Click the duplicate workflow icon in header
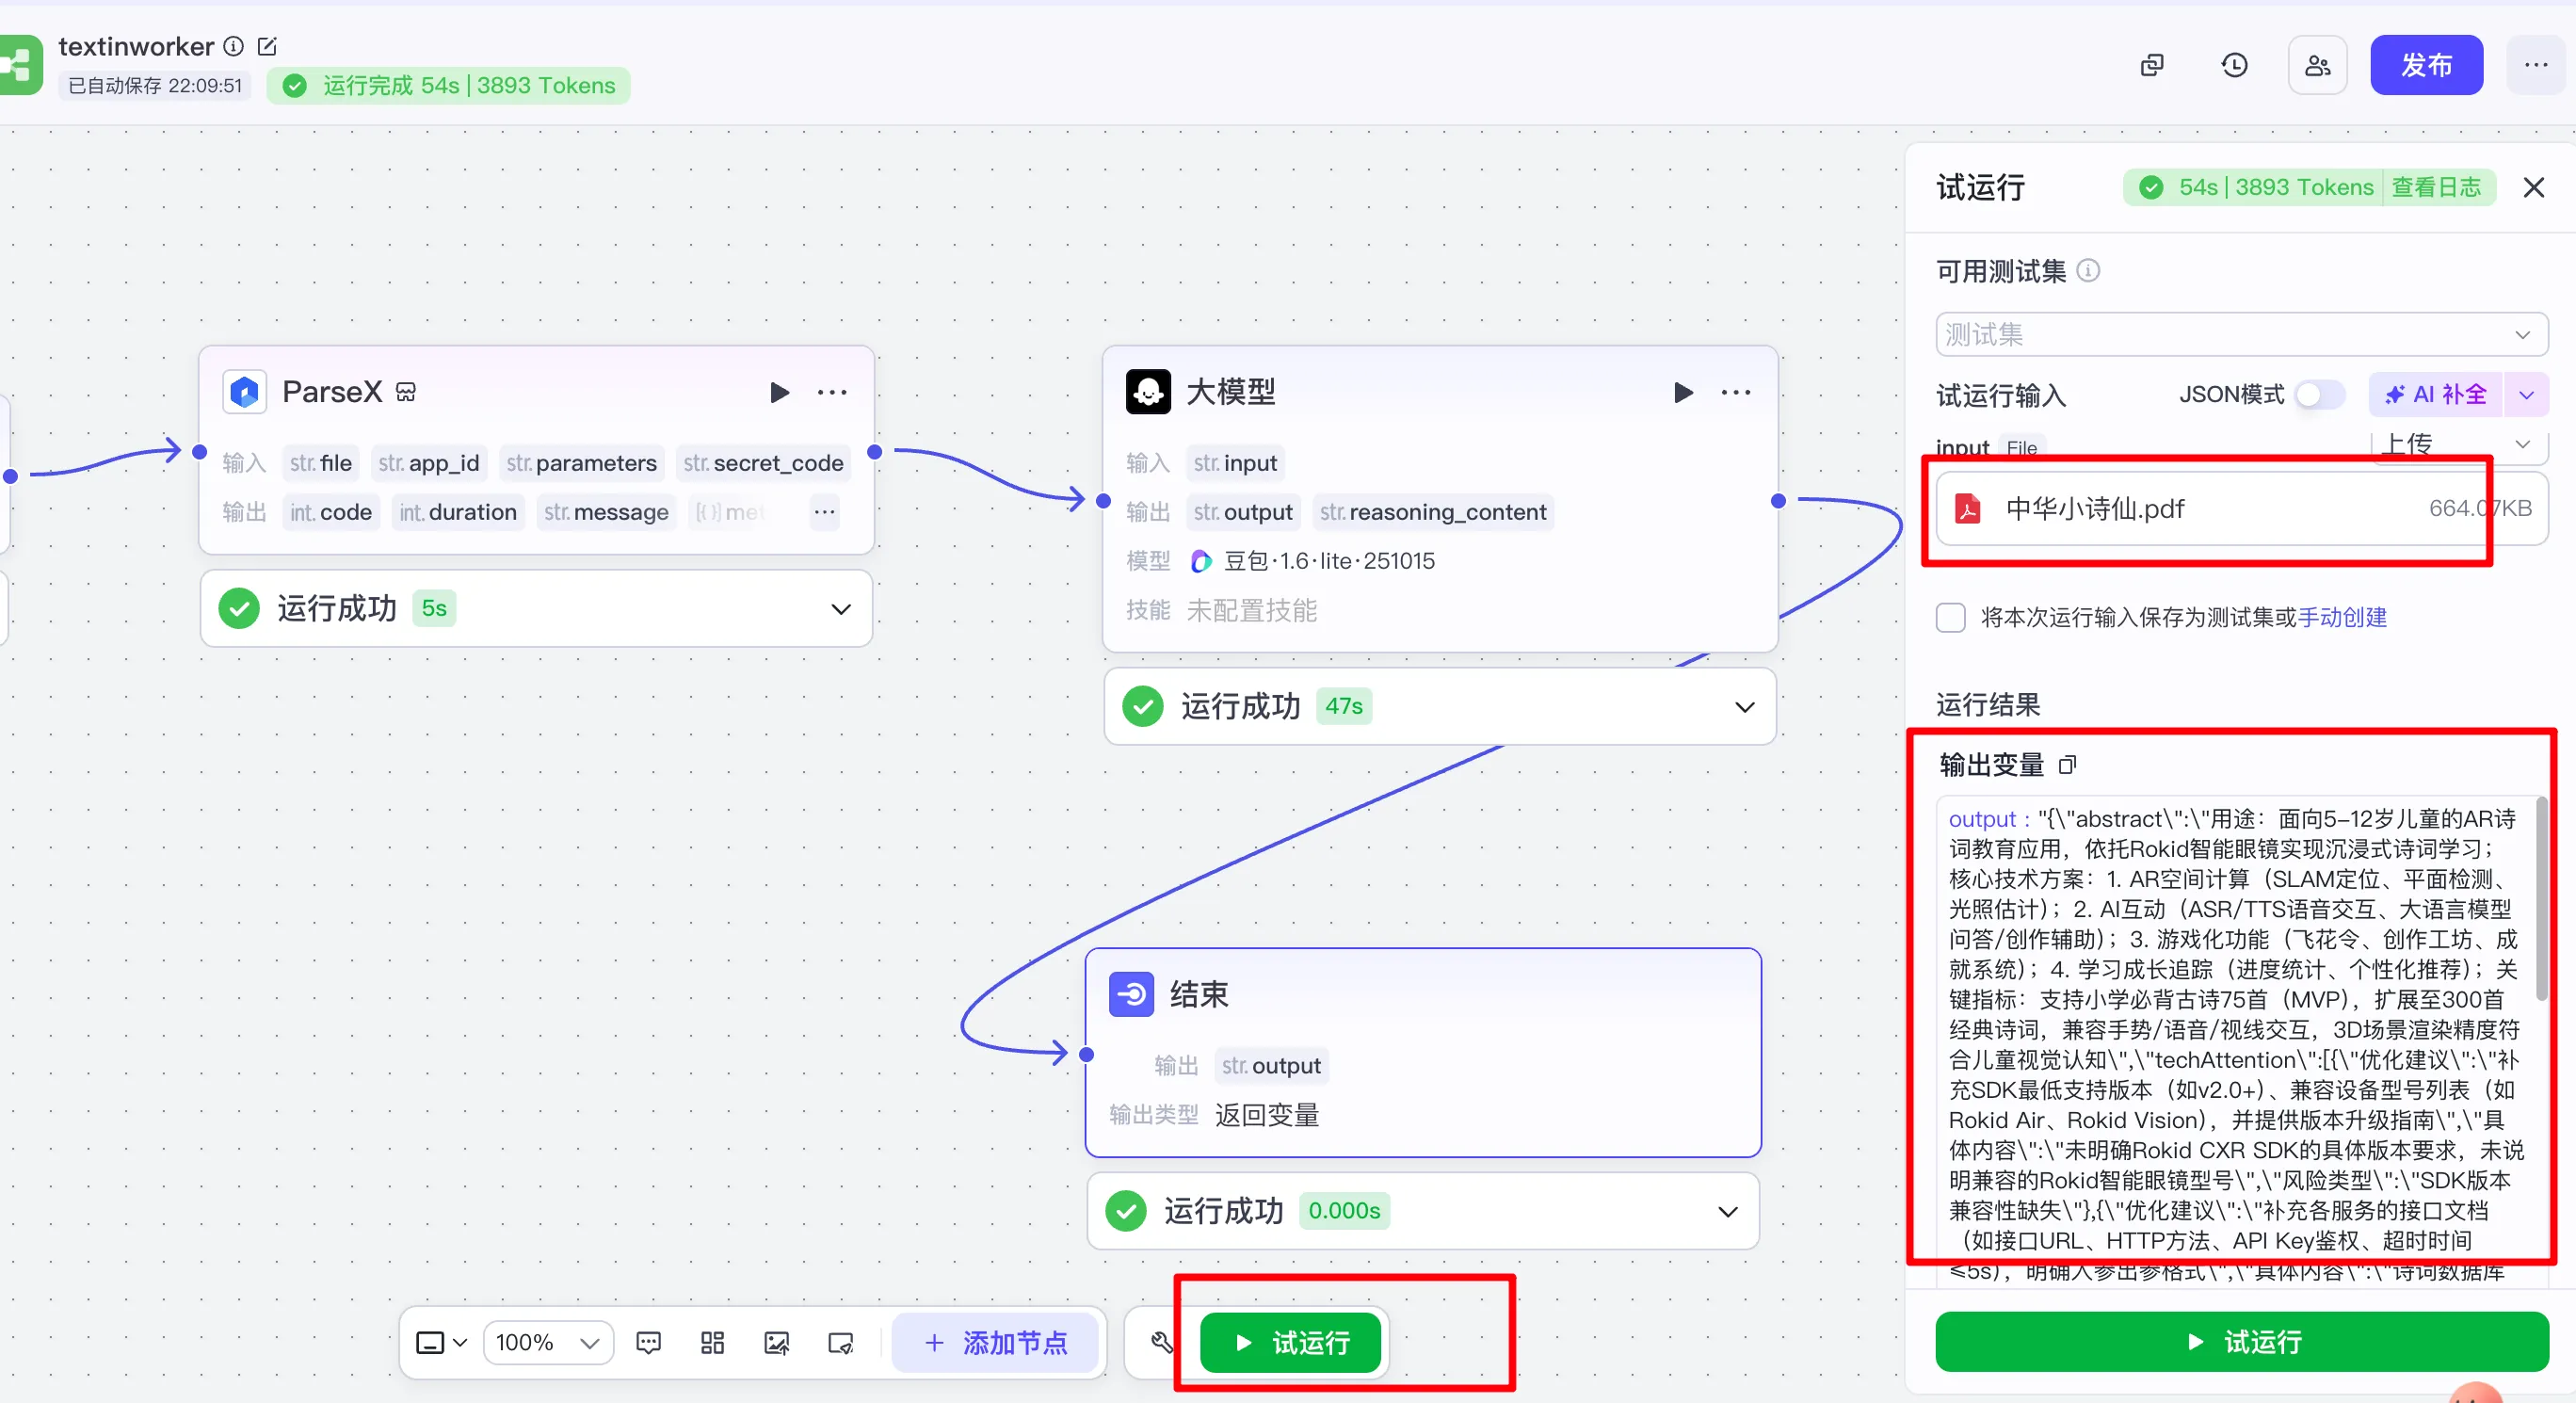Screen dimensions: 2576x1403 pyautogui.click(x=2151, y=65)
